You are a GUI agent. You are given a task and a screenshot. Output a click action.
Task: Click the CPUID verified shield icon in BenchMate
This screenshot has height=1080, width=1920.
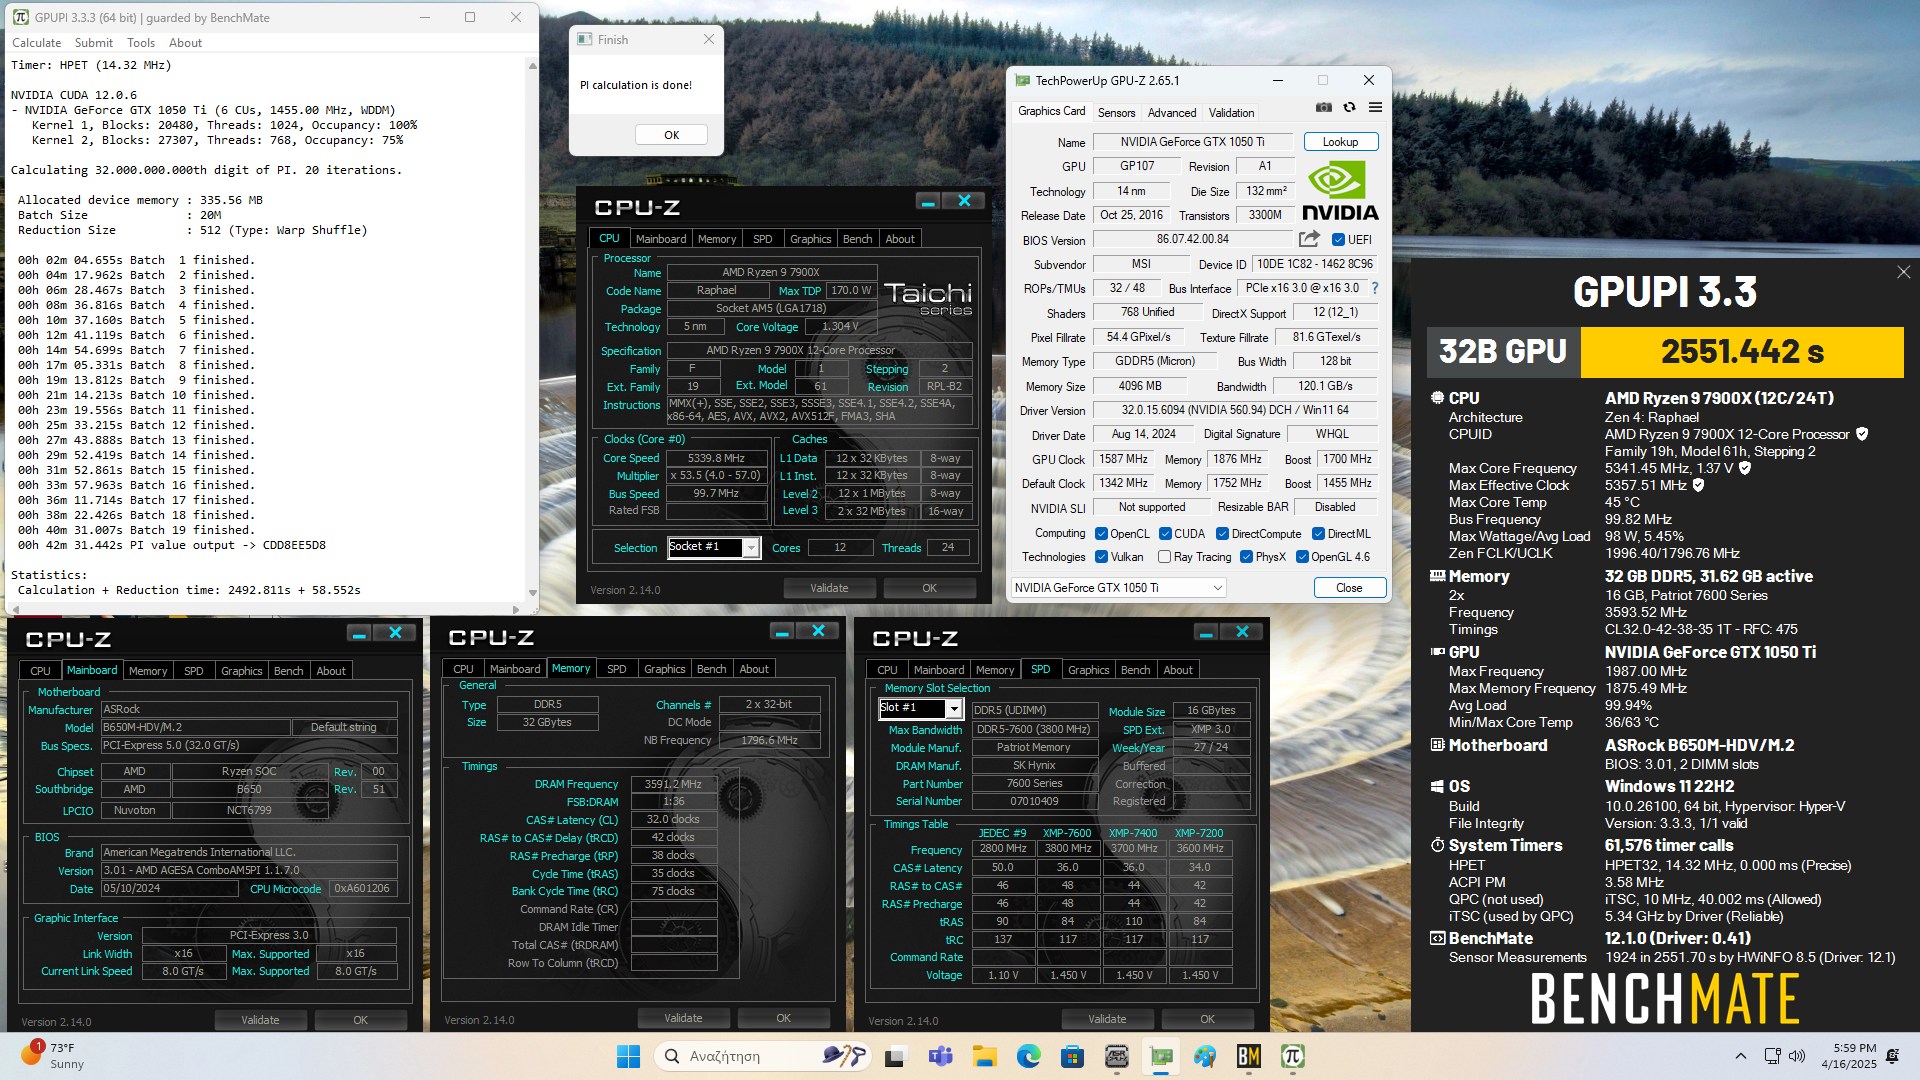(x=1862, y=434)
